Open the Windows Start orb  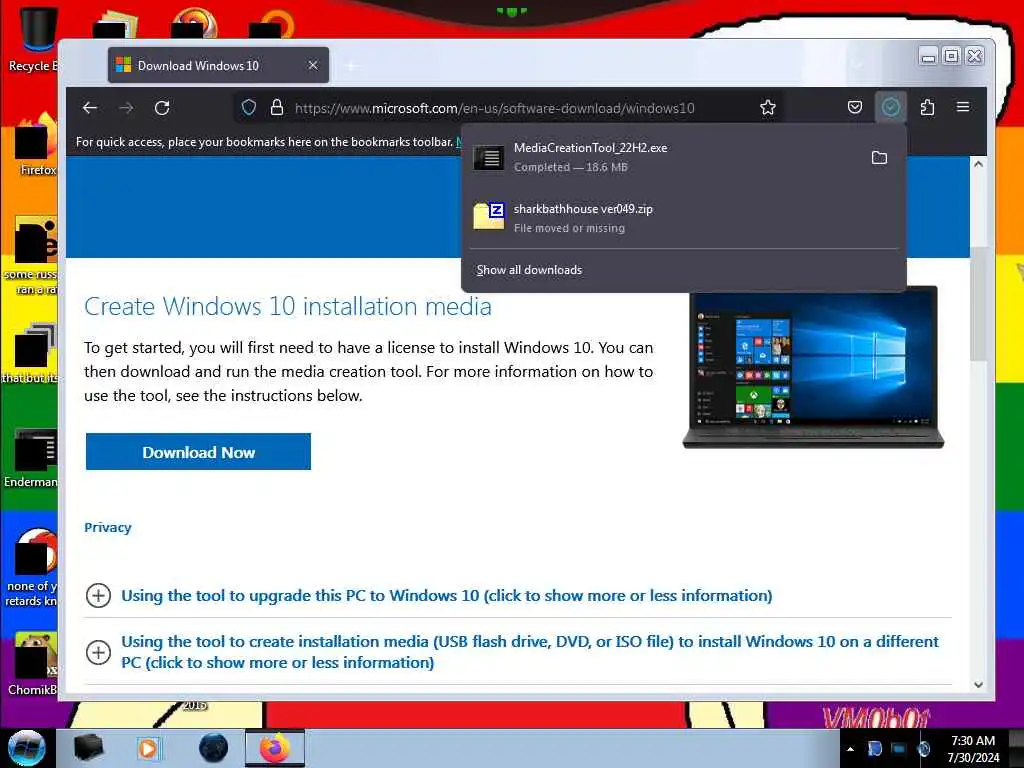[x=26, y=748]
